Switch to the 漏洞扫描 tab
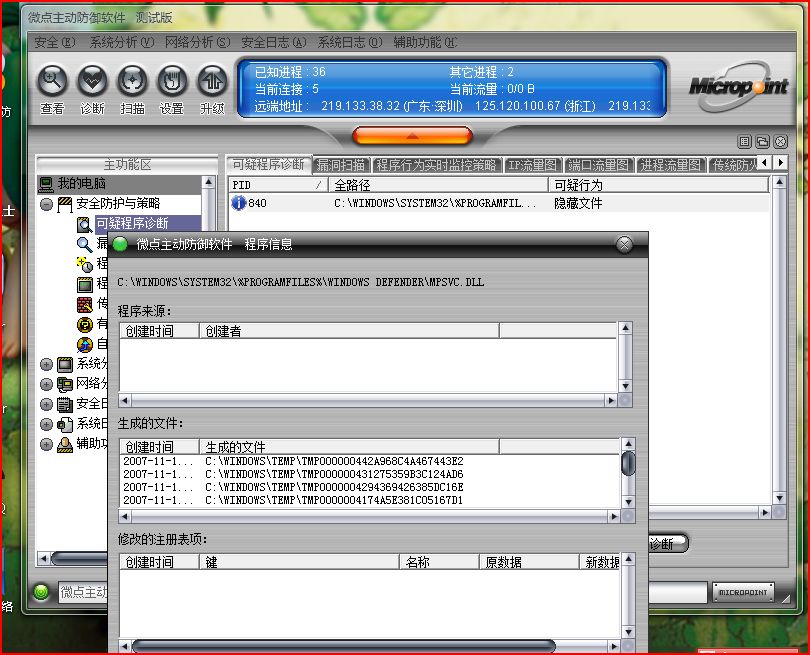This screenshot has height=655, width=810. pyautogui.click(x=341, y=165)
